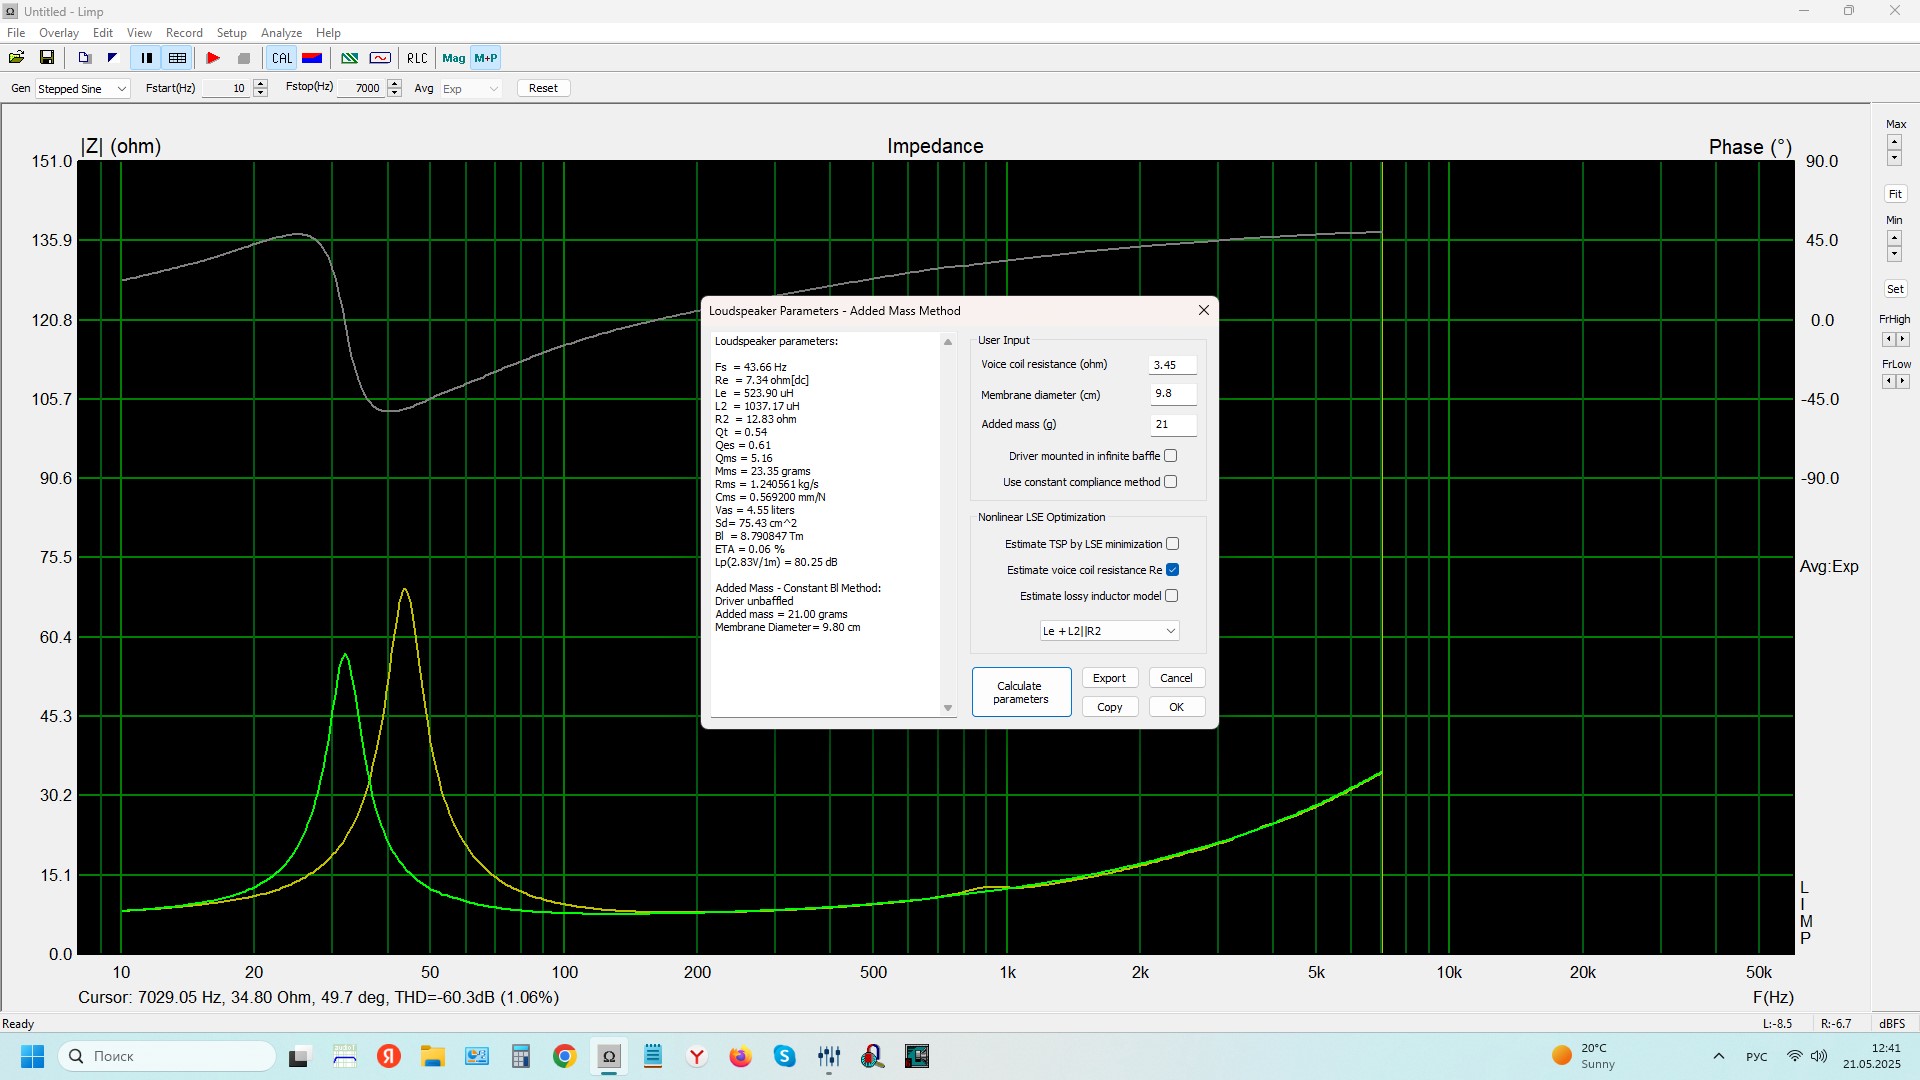The width and height of the screenshot is (1920, 1080).
Task: Open the Overlay menu
Action: [59, 33]
